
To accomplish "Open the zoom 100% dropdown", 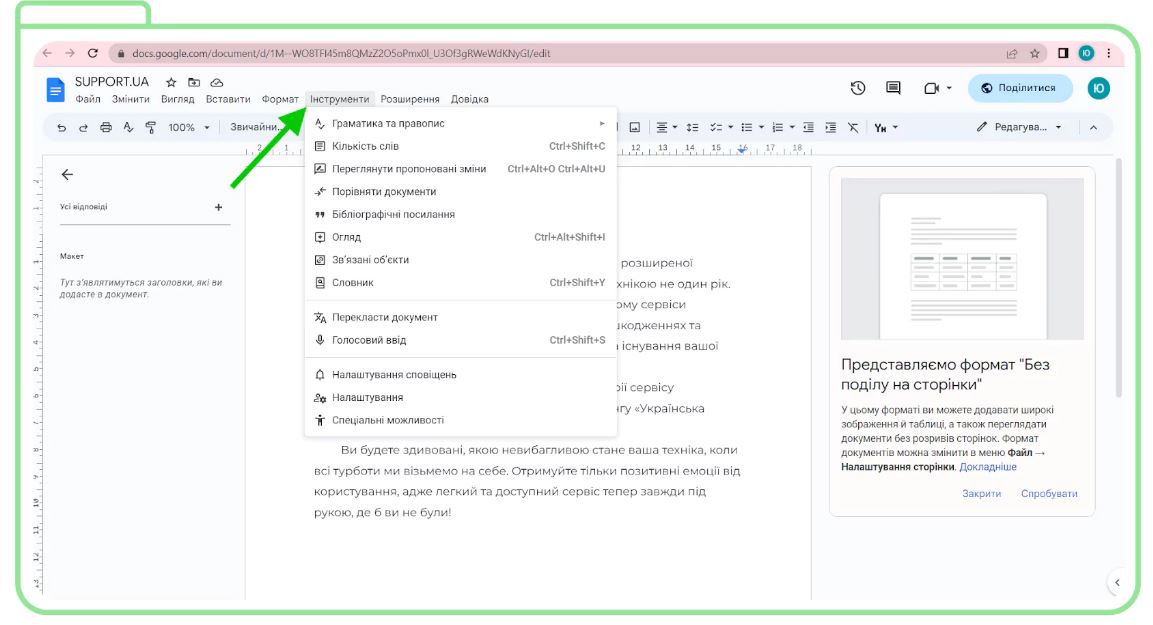I will point(189,127).
